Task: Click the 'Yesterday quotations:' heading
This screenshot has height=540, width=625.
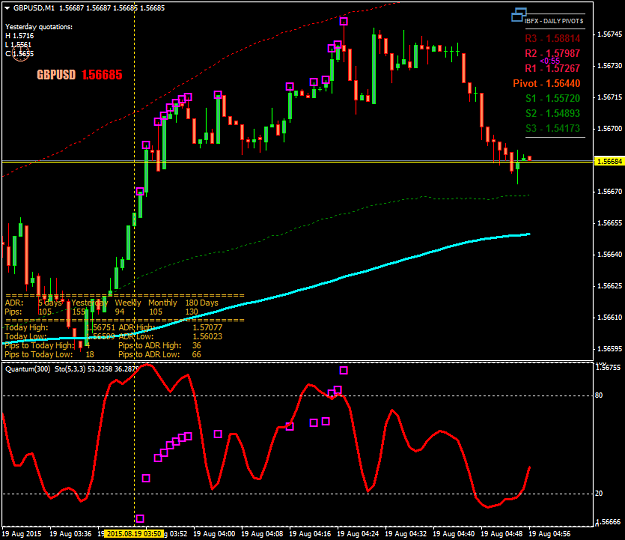Action: (x=39, y=27)
